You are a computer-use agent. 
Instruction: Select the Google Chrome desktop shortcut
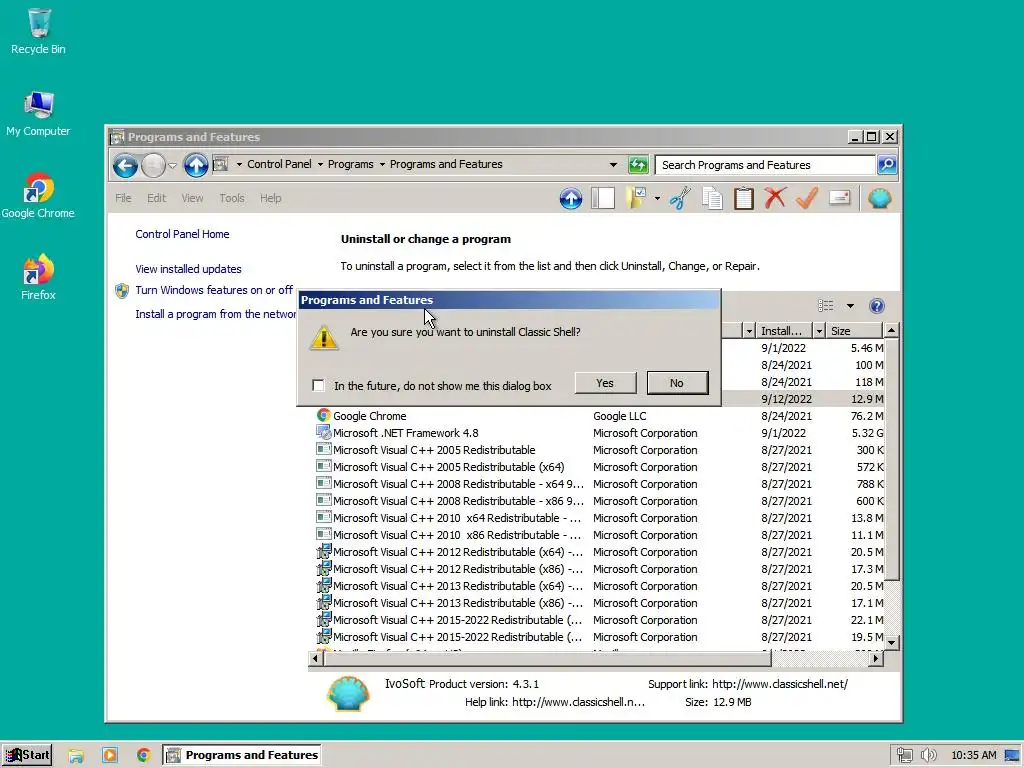pos(38,195)
